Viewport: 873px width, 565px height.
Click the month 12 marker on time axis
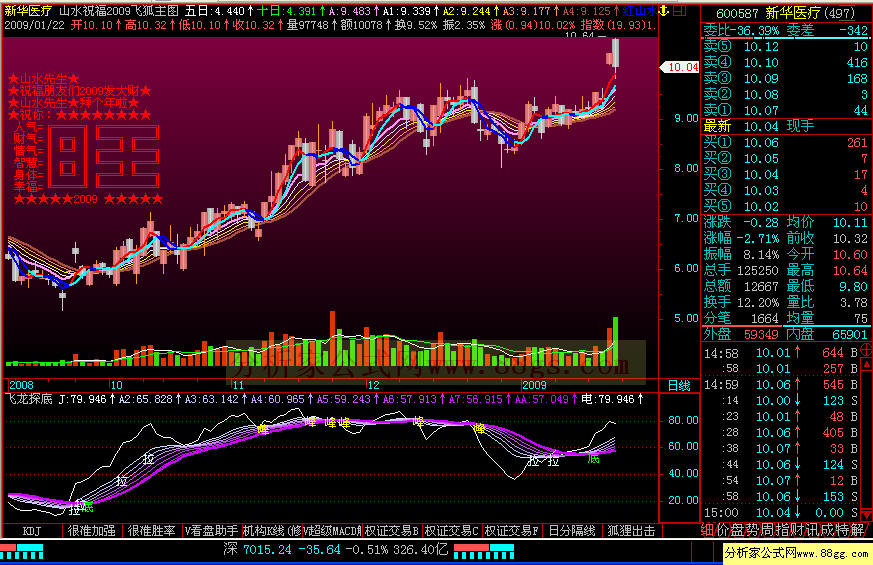coord(373,385)
